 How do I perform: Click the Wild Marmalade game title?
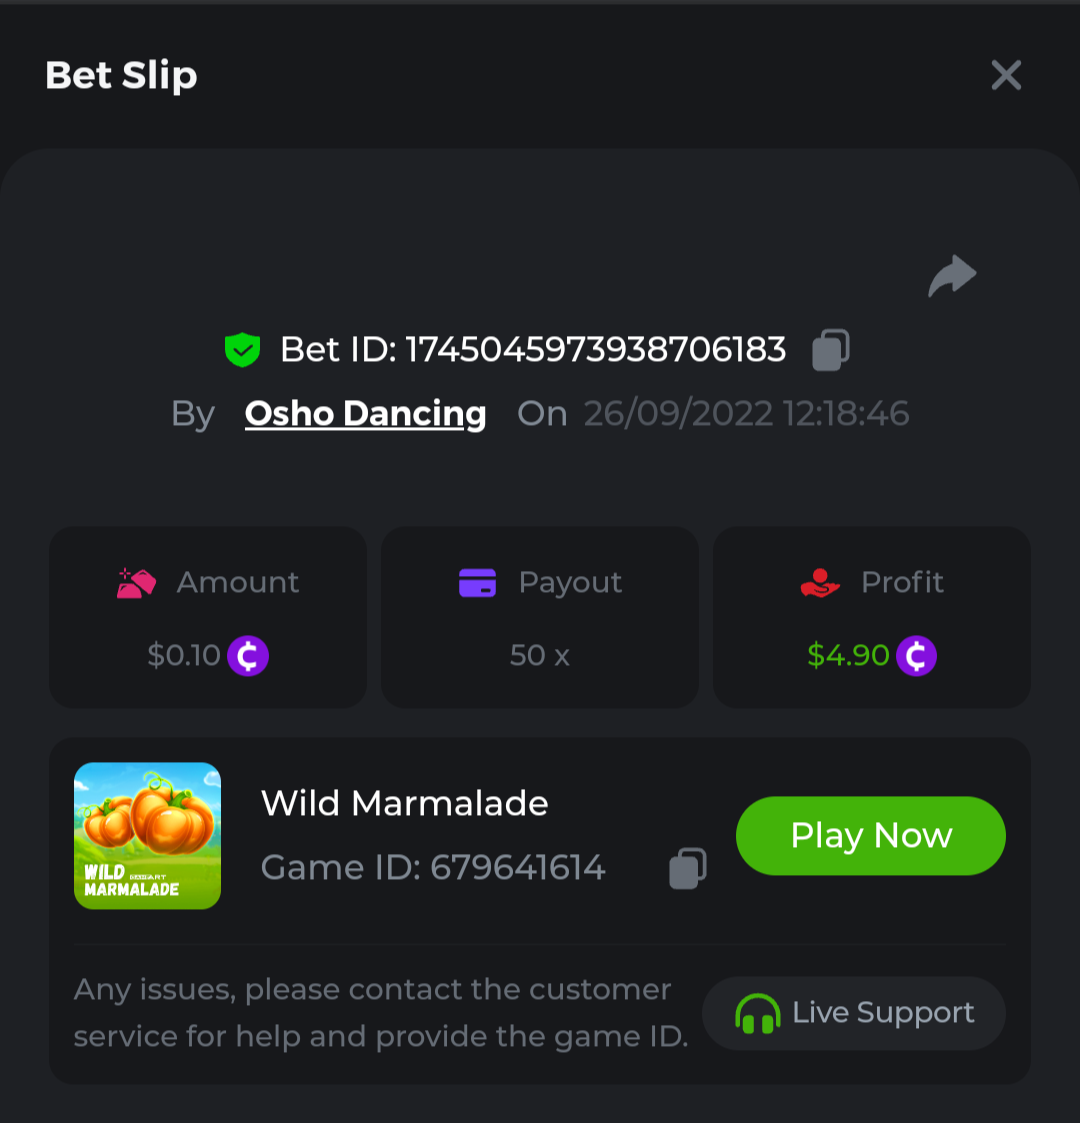coord(404,803)
